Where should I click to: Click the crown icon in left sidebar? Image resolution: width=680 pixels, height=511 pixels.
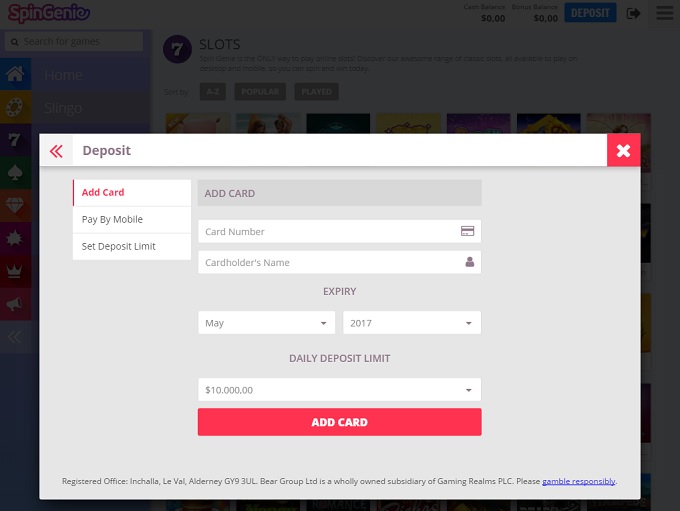(x=15, y=270)
